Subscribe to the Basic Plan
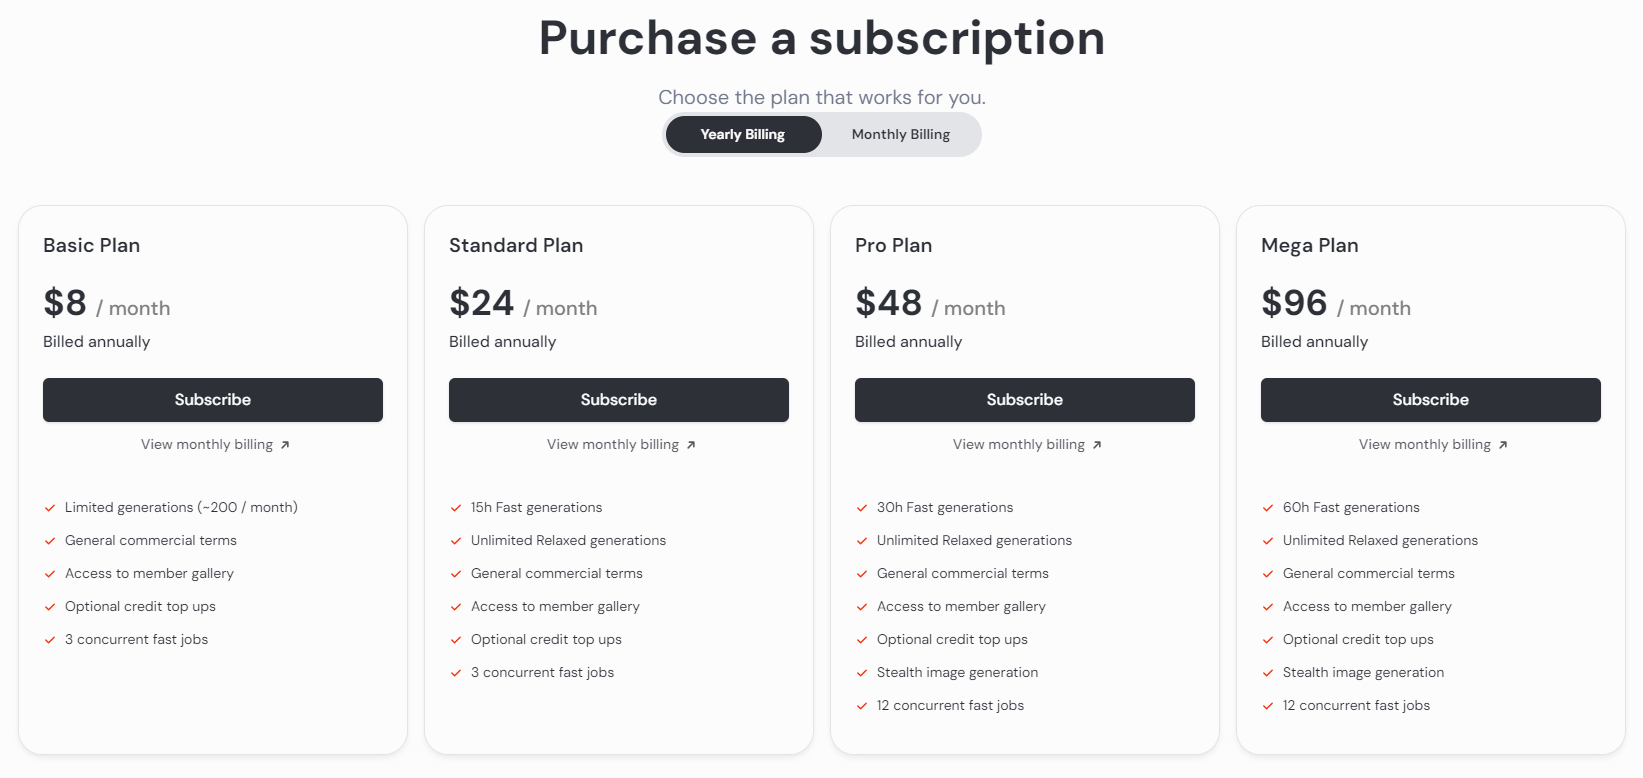 (x=213, y=400)
